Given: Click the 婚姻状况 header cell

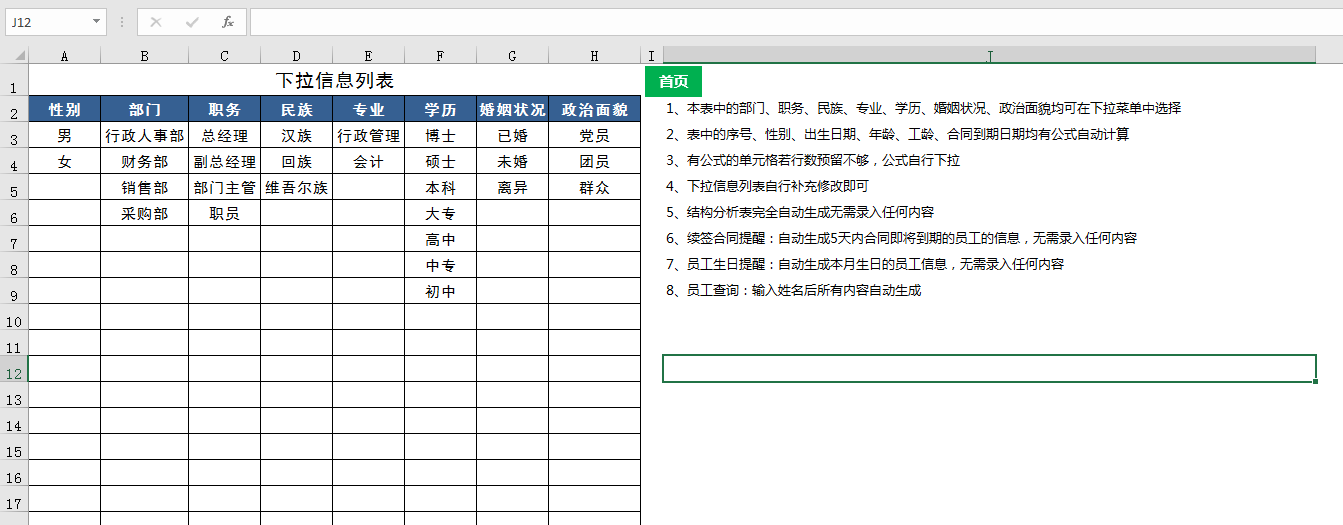Looking at the screenshot, I should pos(513,109).
